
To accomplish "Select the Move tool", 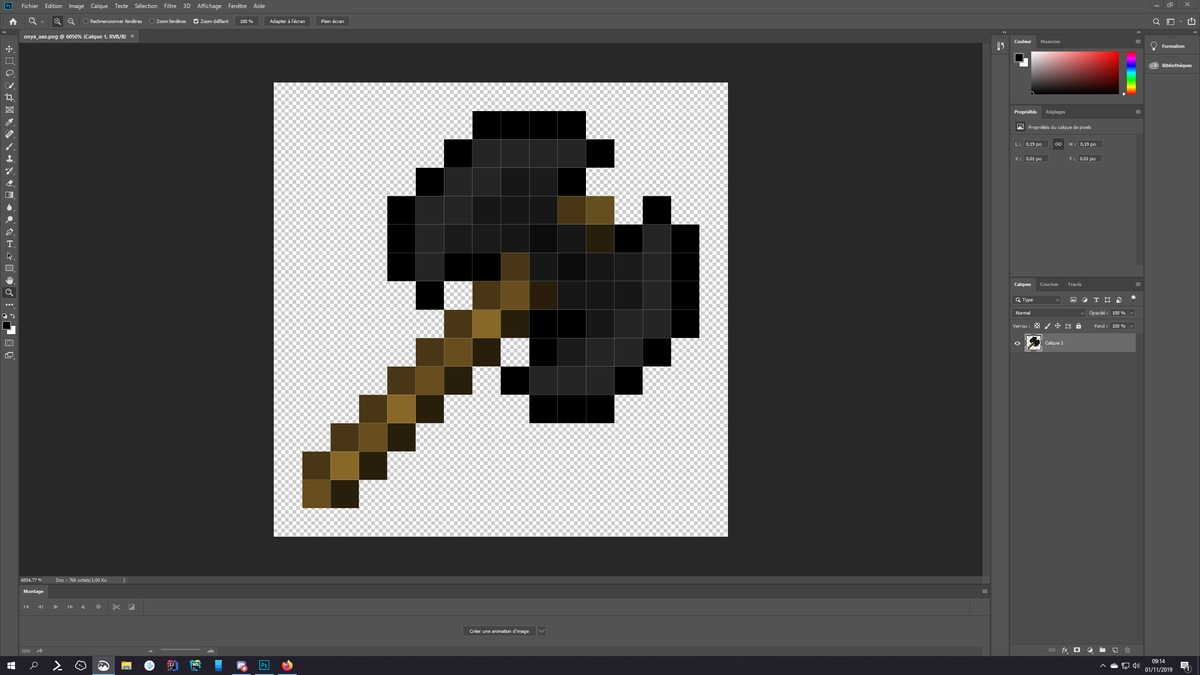I will [10, 49].
